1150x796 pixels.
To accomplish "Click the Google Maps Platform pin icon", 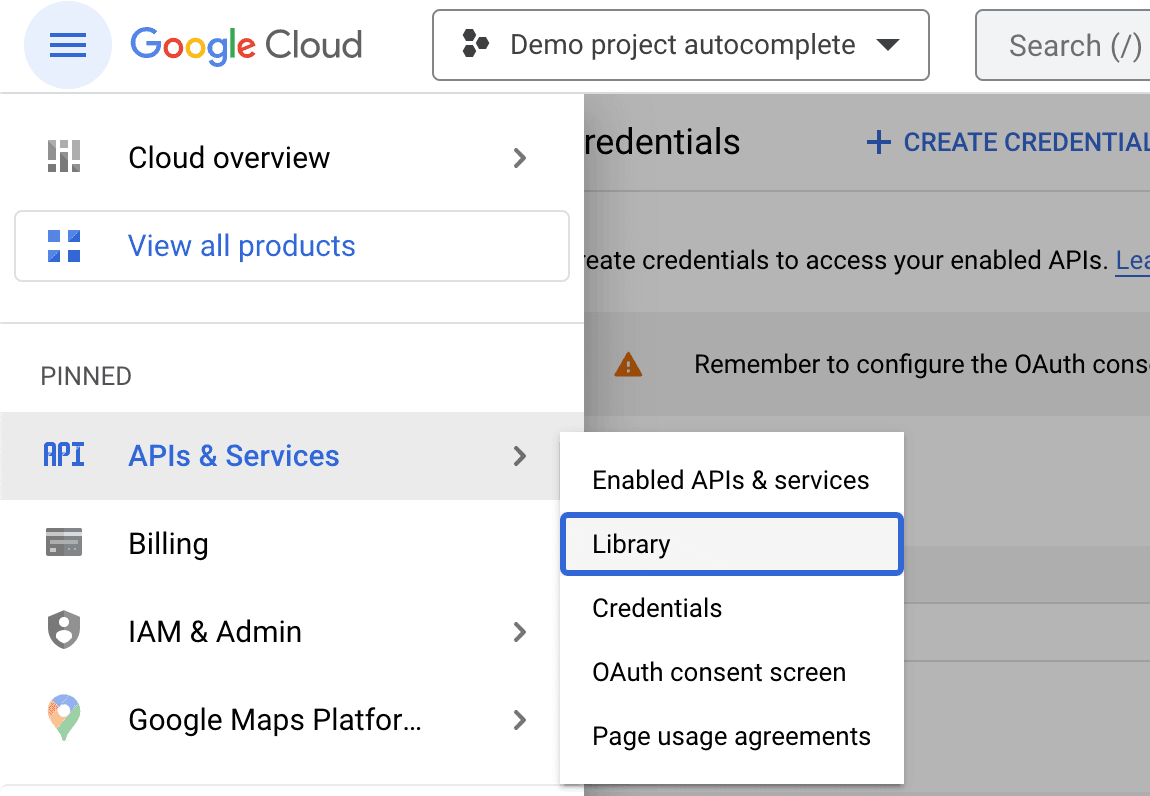I will point(64,717).
